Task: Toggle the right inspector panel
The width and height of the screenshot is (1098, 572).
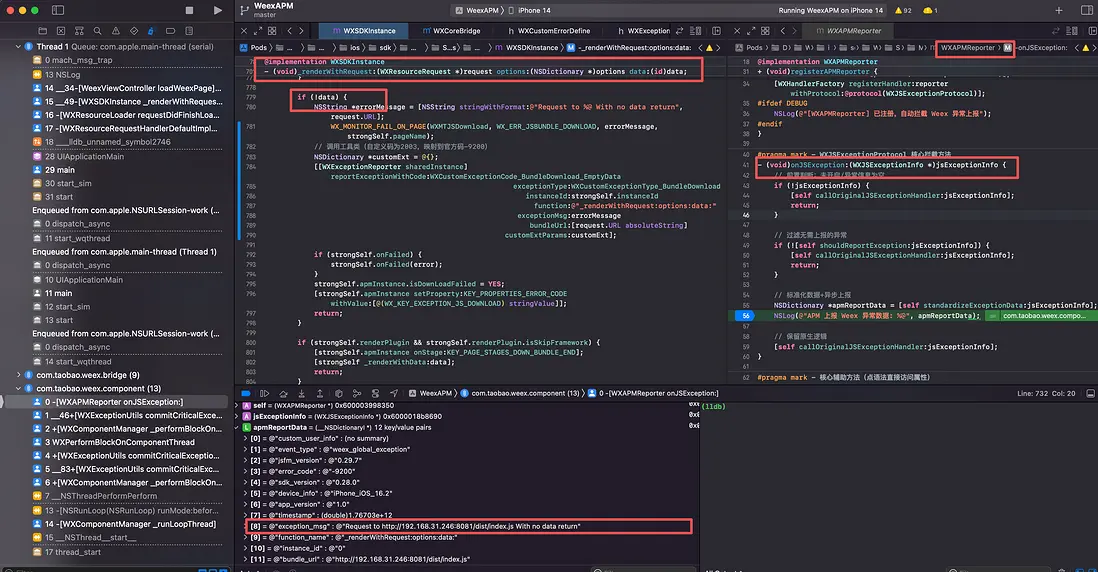Action: pos(1085,10)
